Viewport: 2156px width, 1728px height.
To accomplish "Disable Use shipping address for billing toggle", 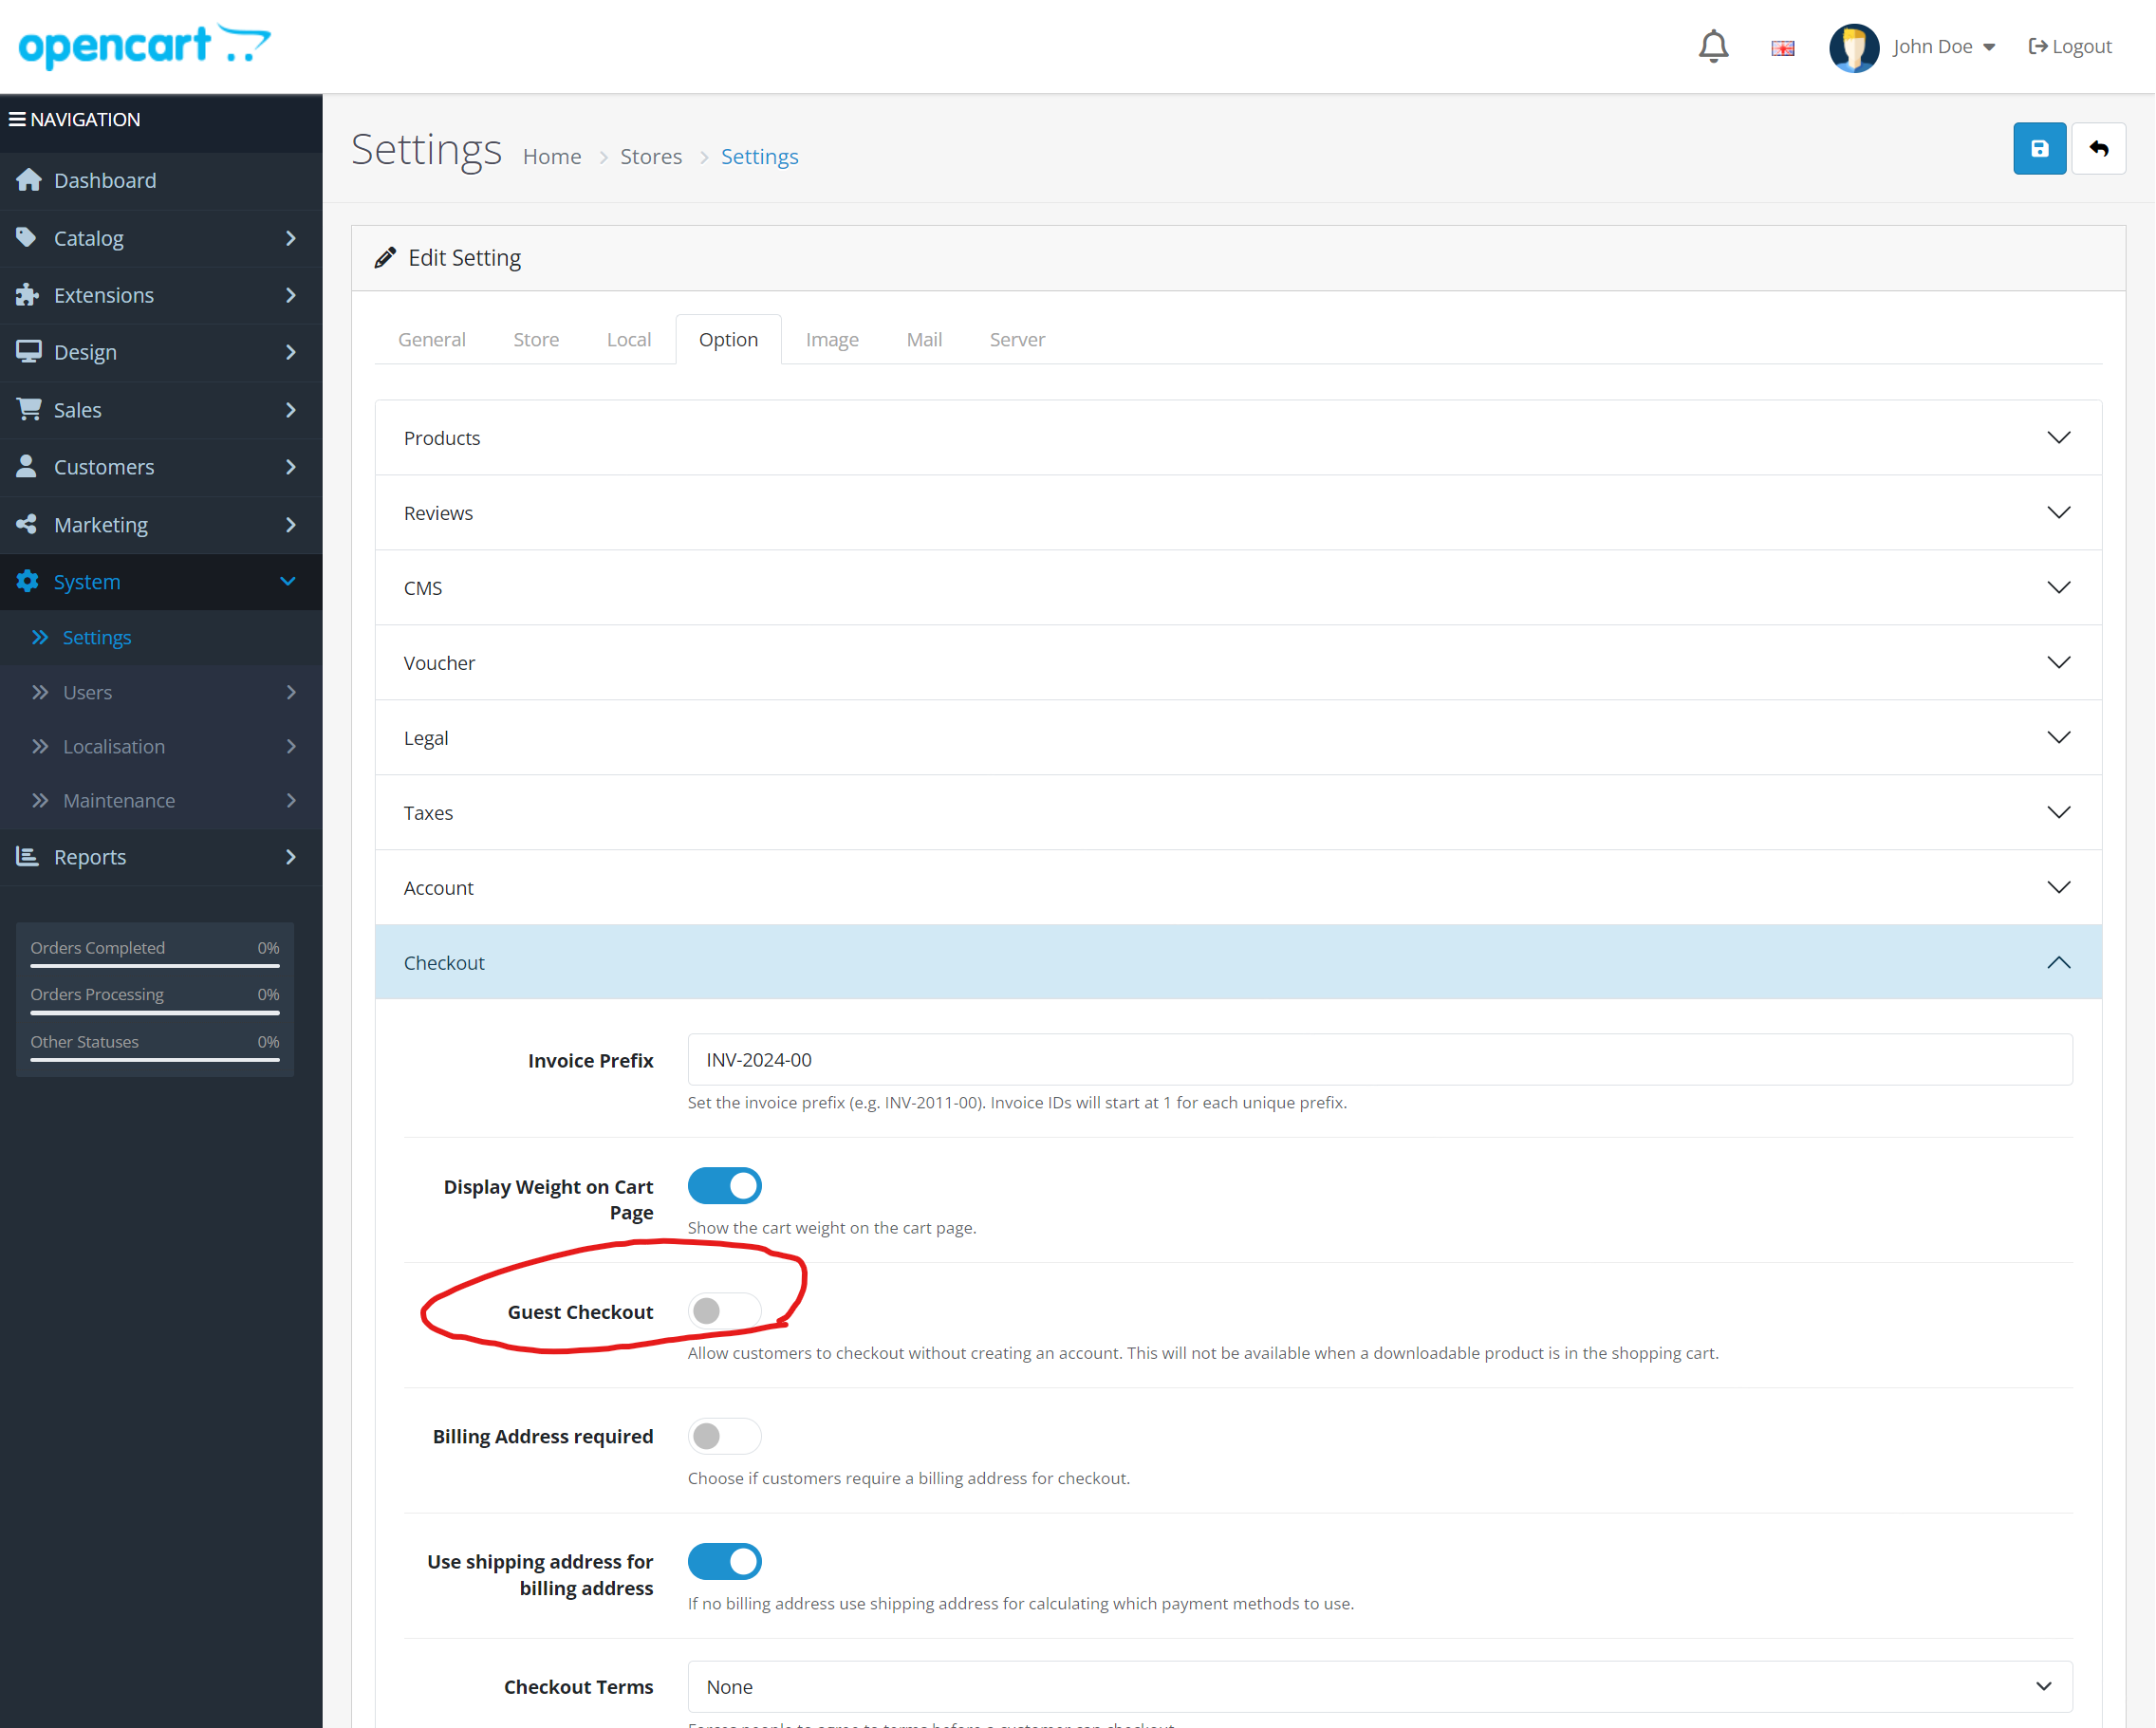I will click(x=725, y=1562).
